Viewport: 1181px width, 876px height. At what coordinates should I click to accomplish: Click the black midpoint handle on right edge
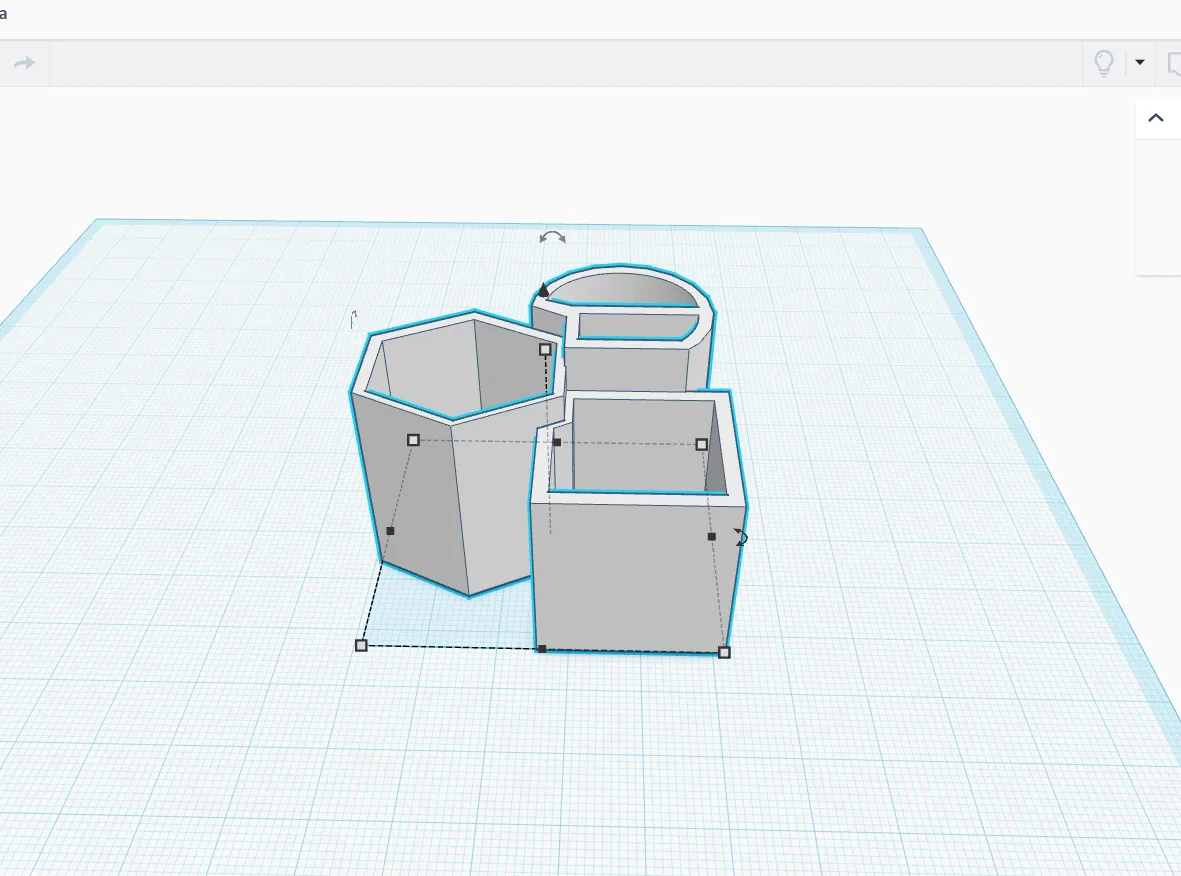pyautogui.click(x=712, y=536)
